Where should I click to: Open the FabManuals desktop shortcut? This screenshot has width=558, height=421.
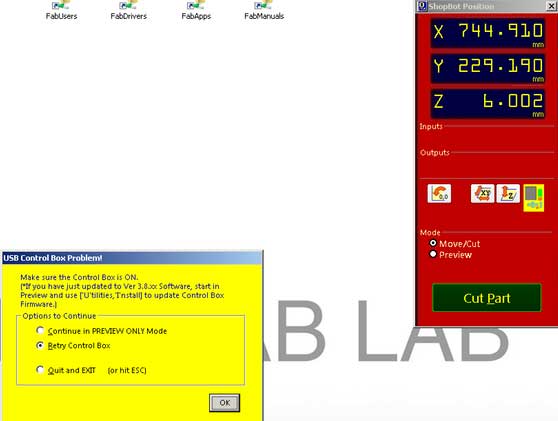264,11
